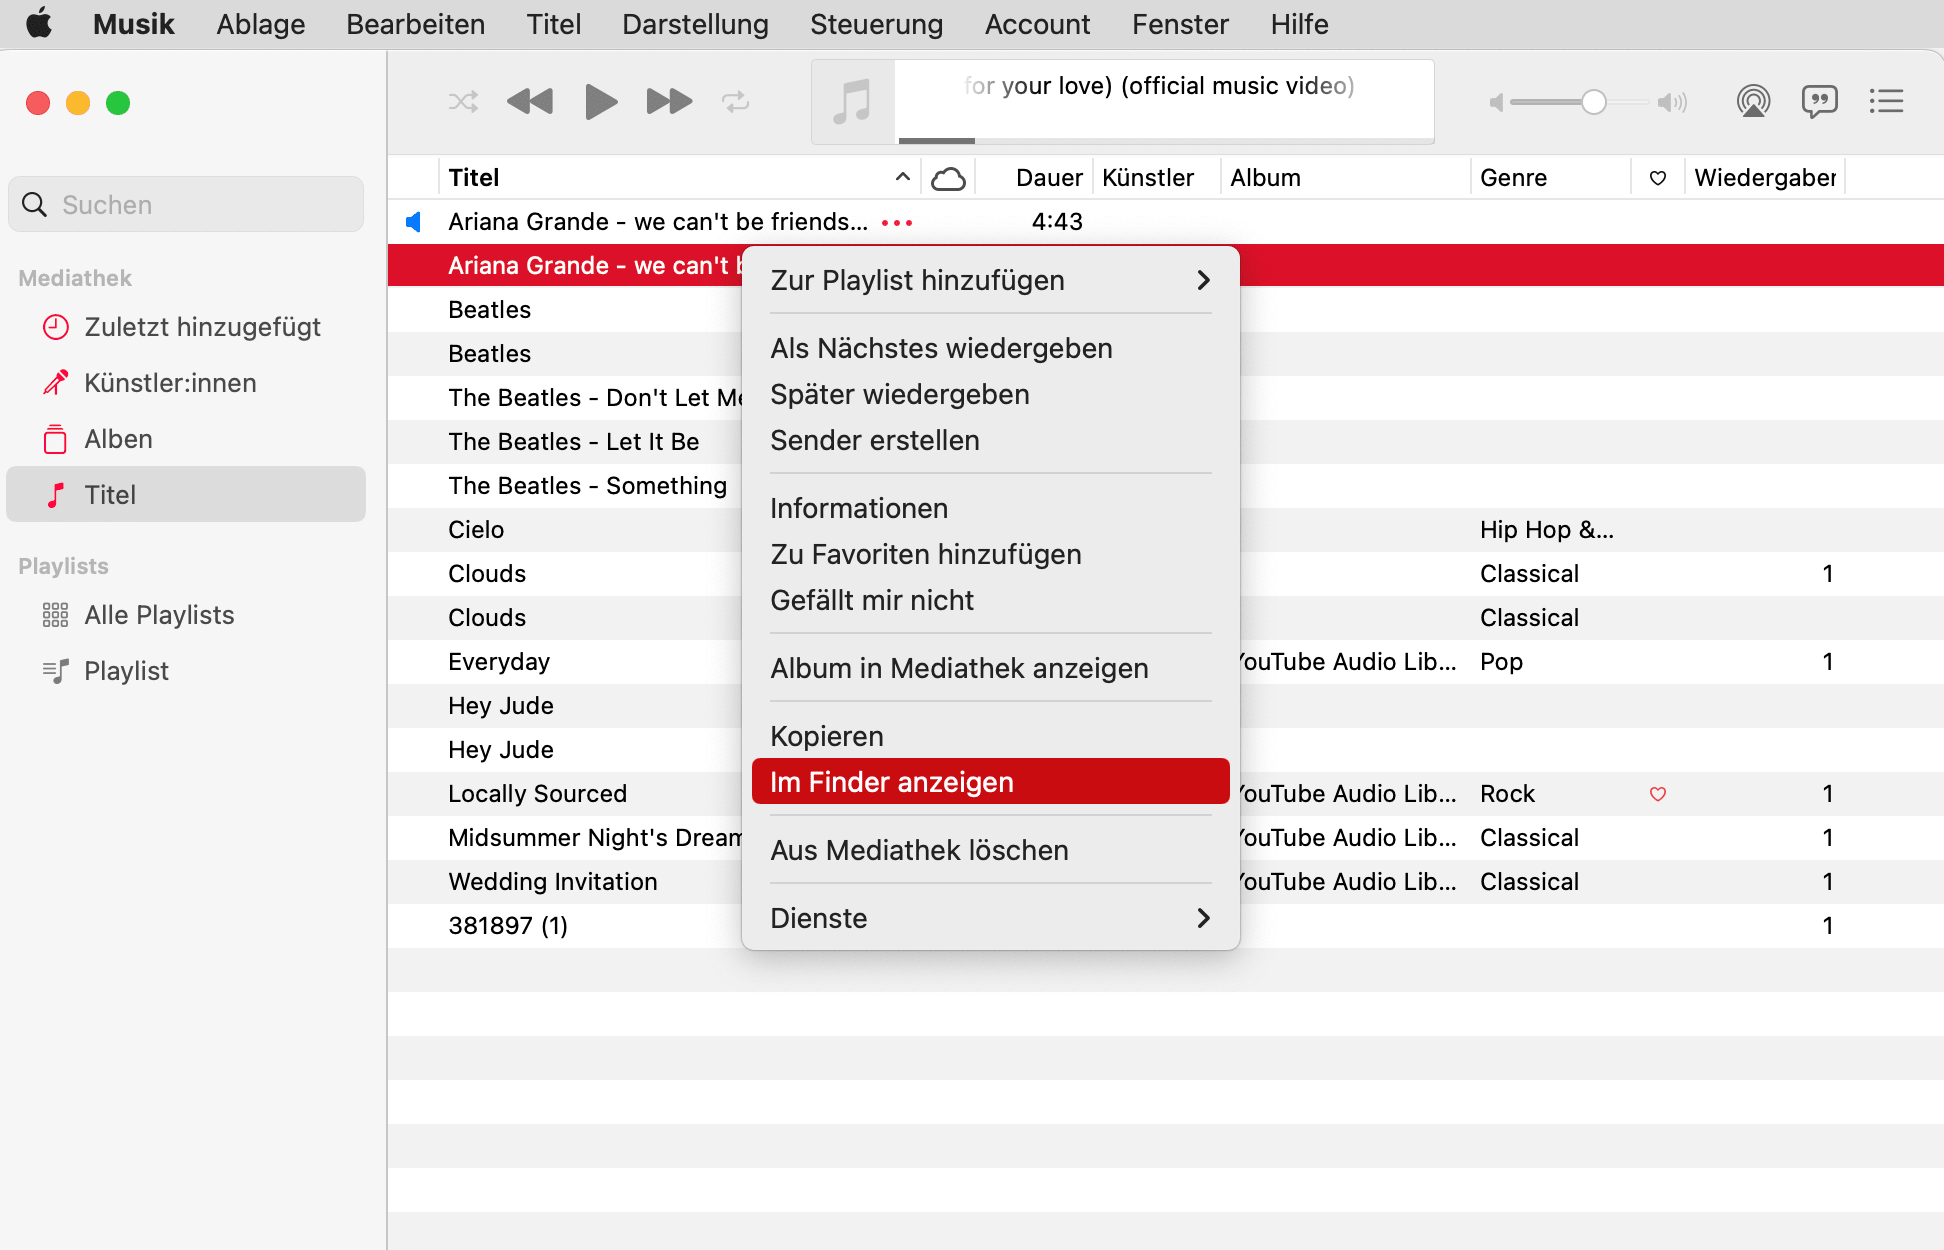Click the rewind previous track icon
The height and width of the screenshot is (1250, 1944).
point(530,102)
